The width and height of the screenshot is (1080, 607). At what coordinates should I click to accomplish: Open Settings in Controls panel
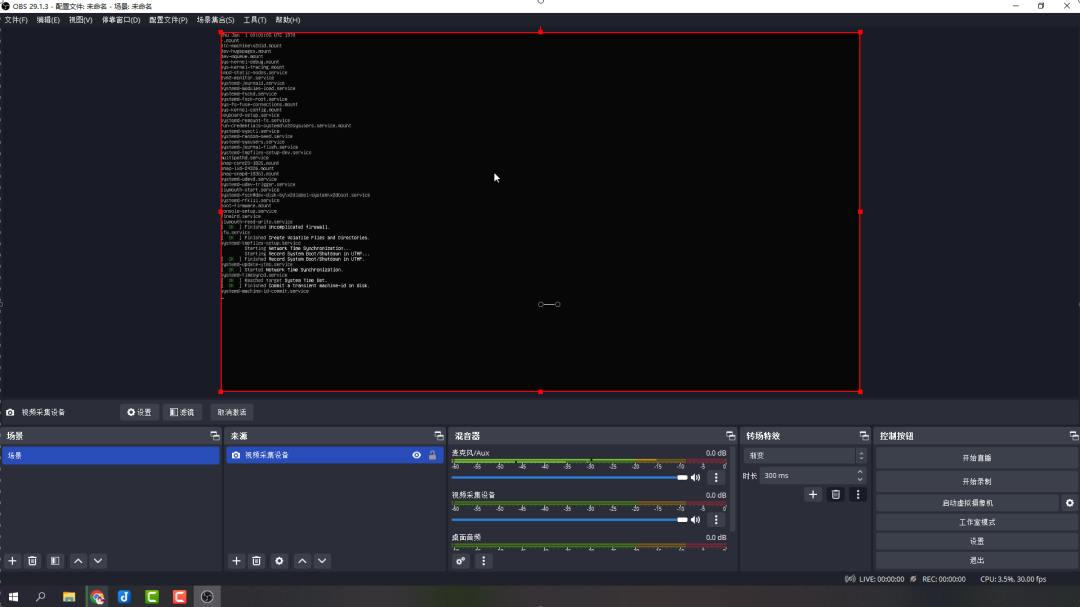977,542
